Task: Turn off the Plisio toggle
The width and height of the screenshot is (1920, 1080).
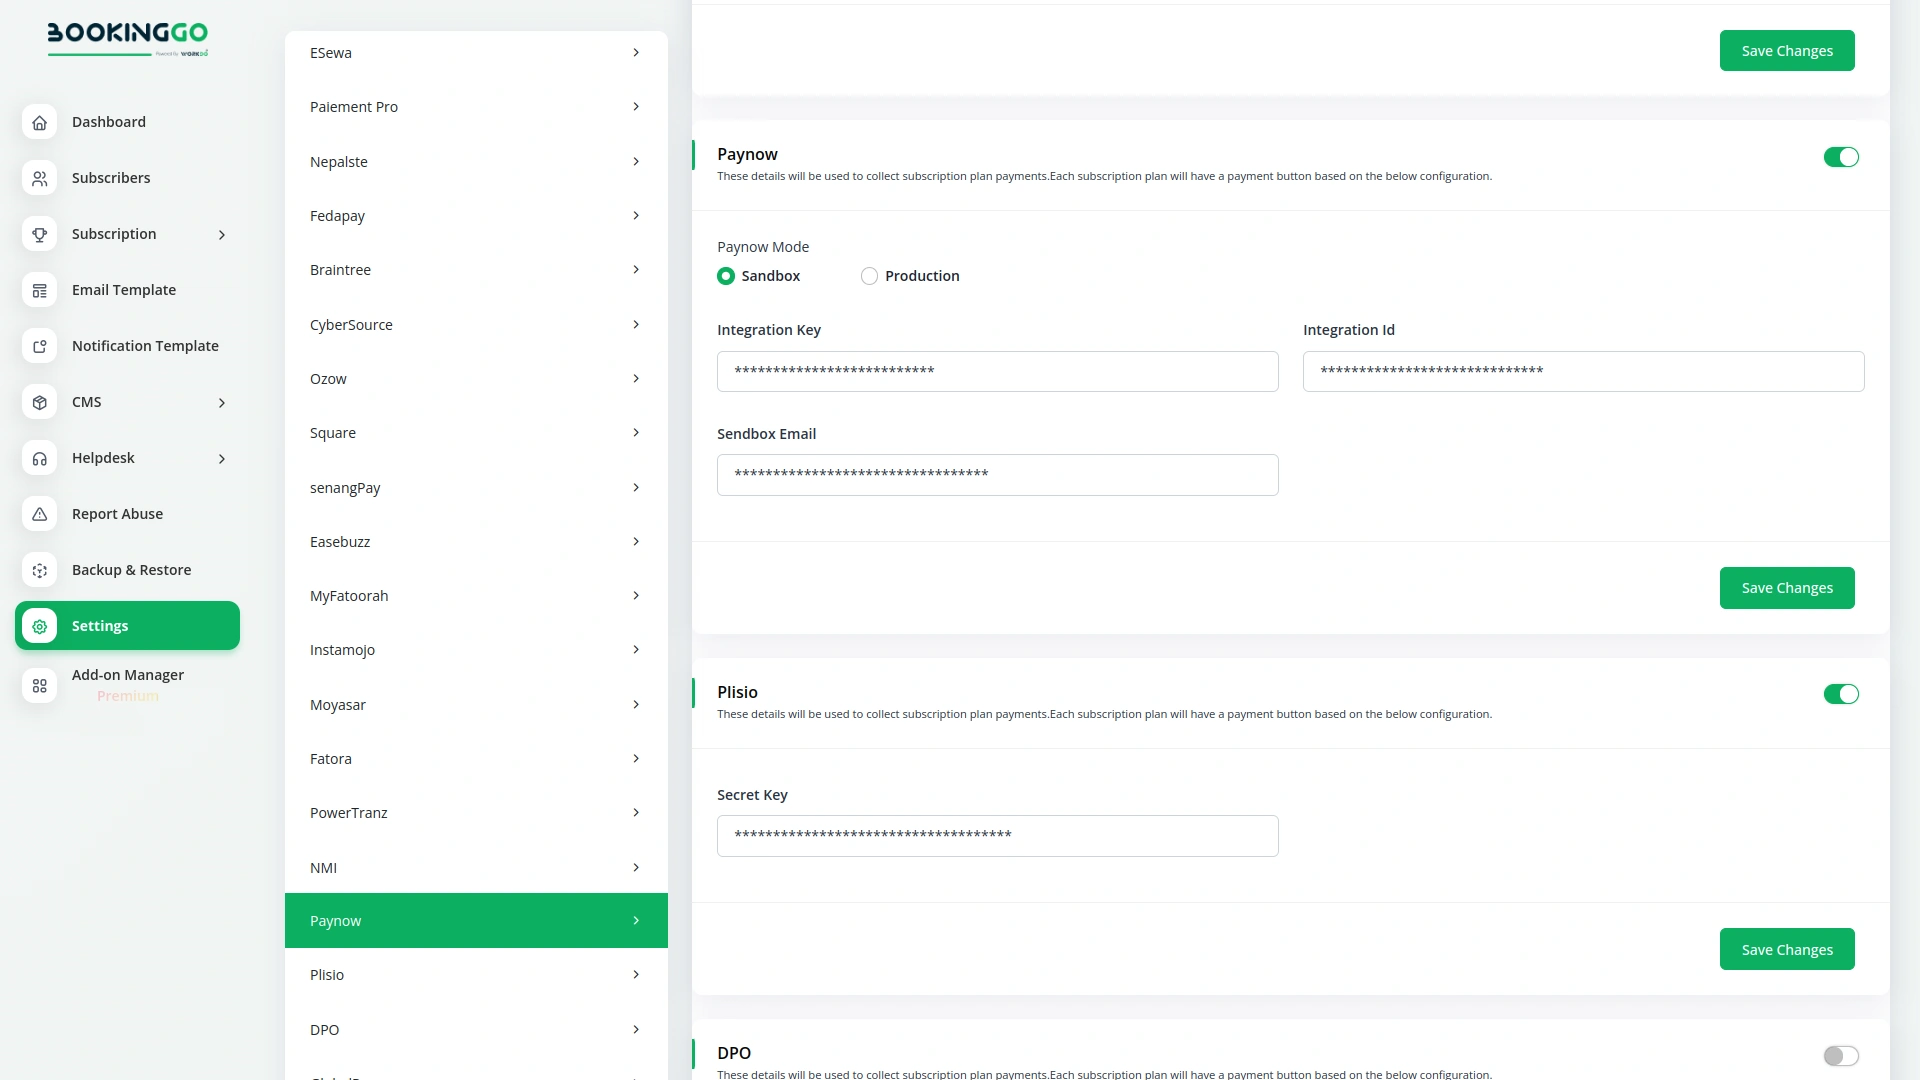Action: [x=1841, y=693]
